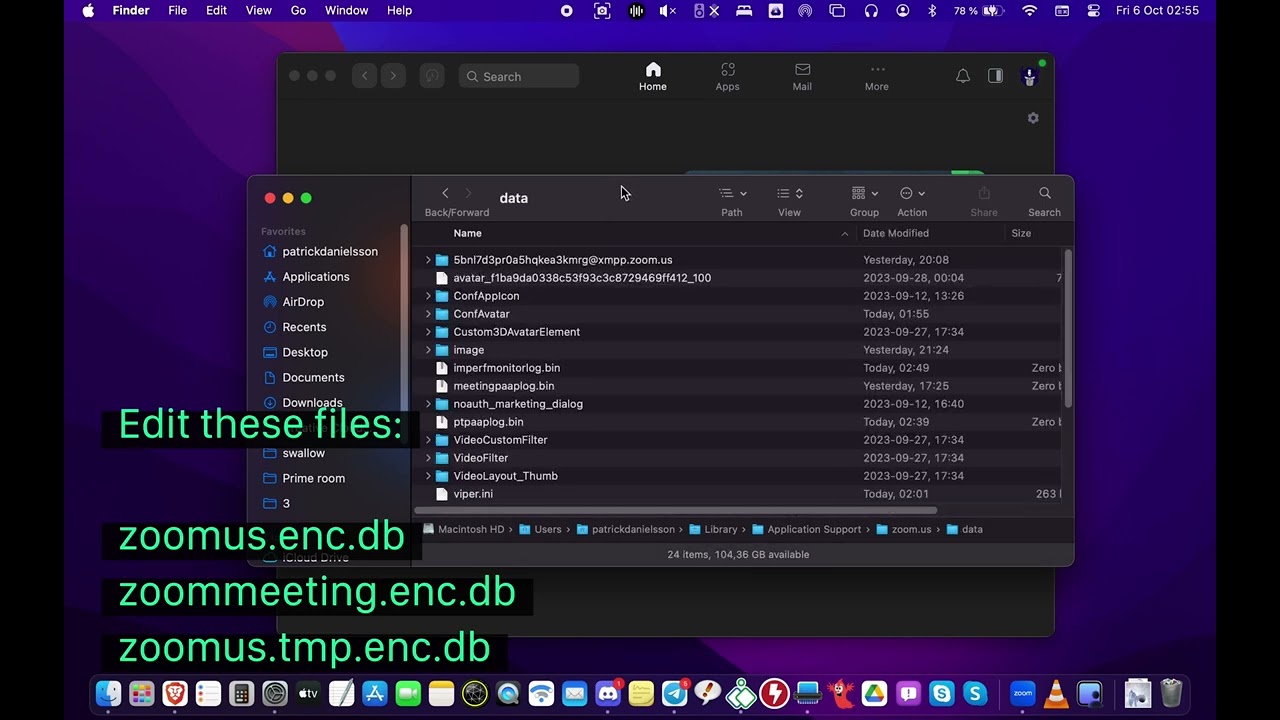Image resolution: width=1280 pixels, height=720 pixels.
Task: Go back in Finder history
Action: (x=445, y=193)
